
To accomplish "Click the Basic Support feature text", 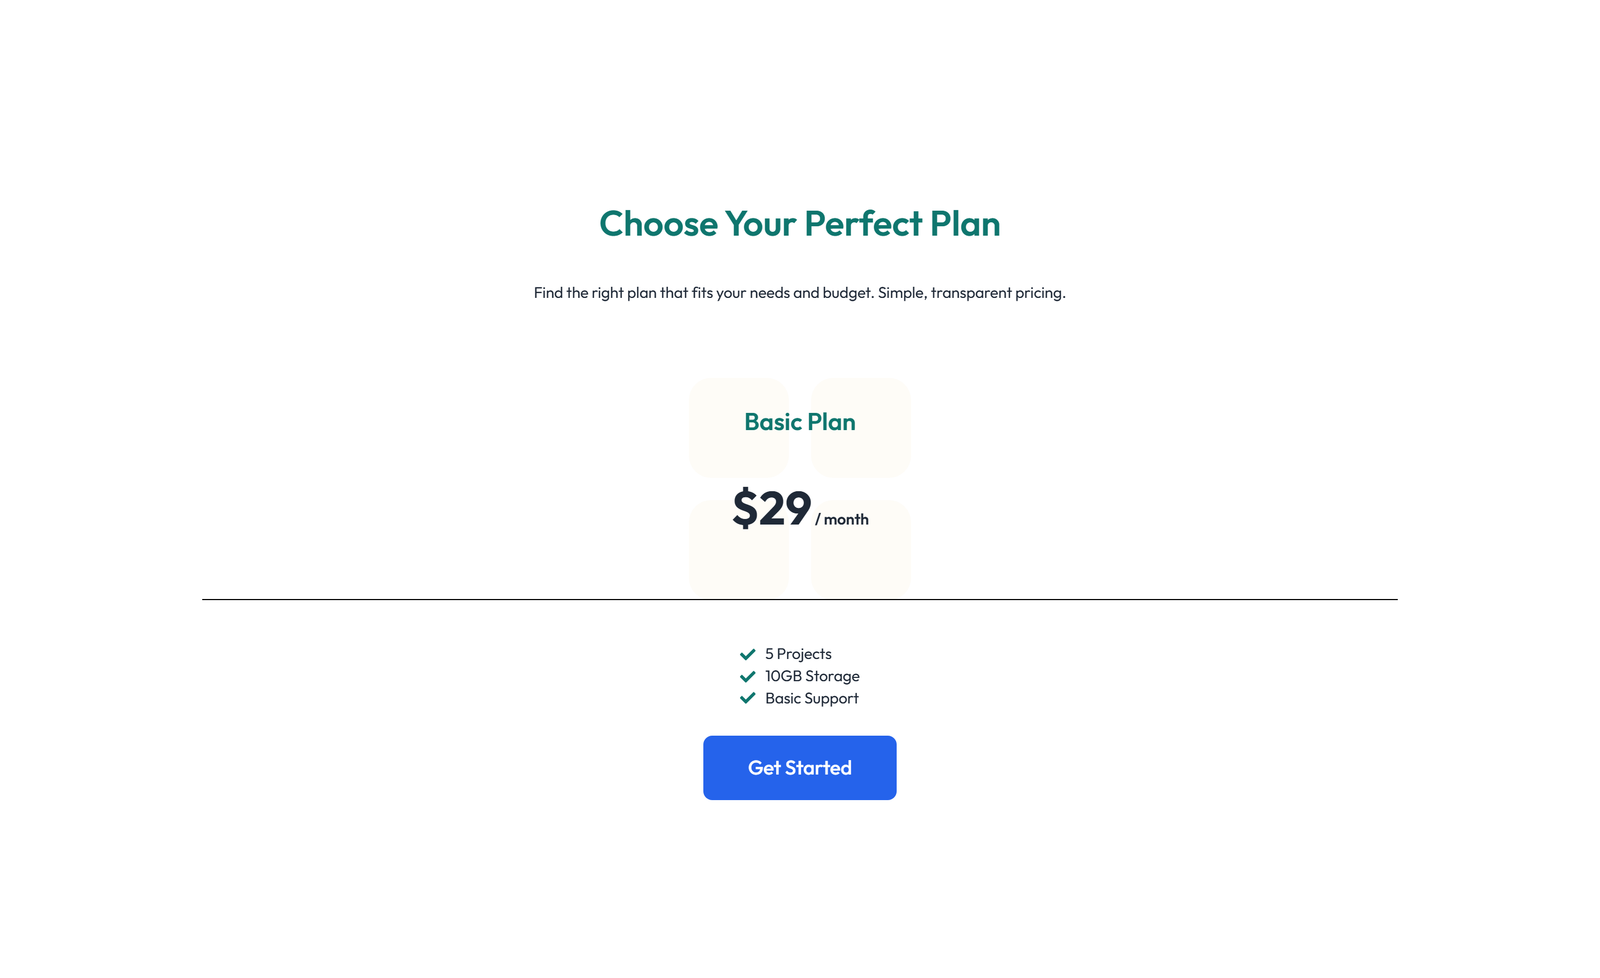I will [x=810, y=698].
